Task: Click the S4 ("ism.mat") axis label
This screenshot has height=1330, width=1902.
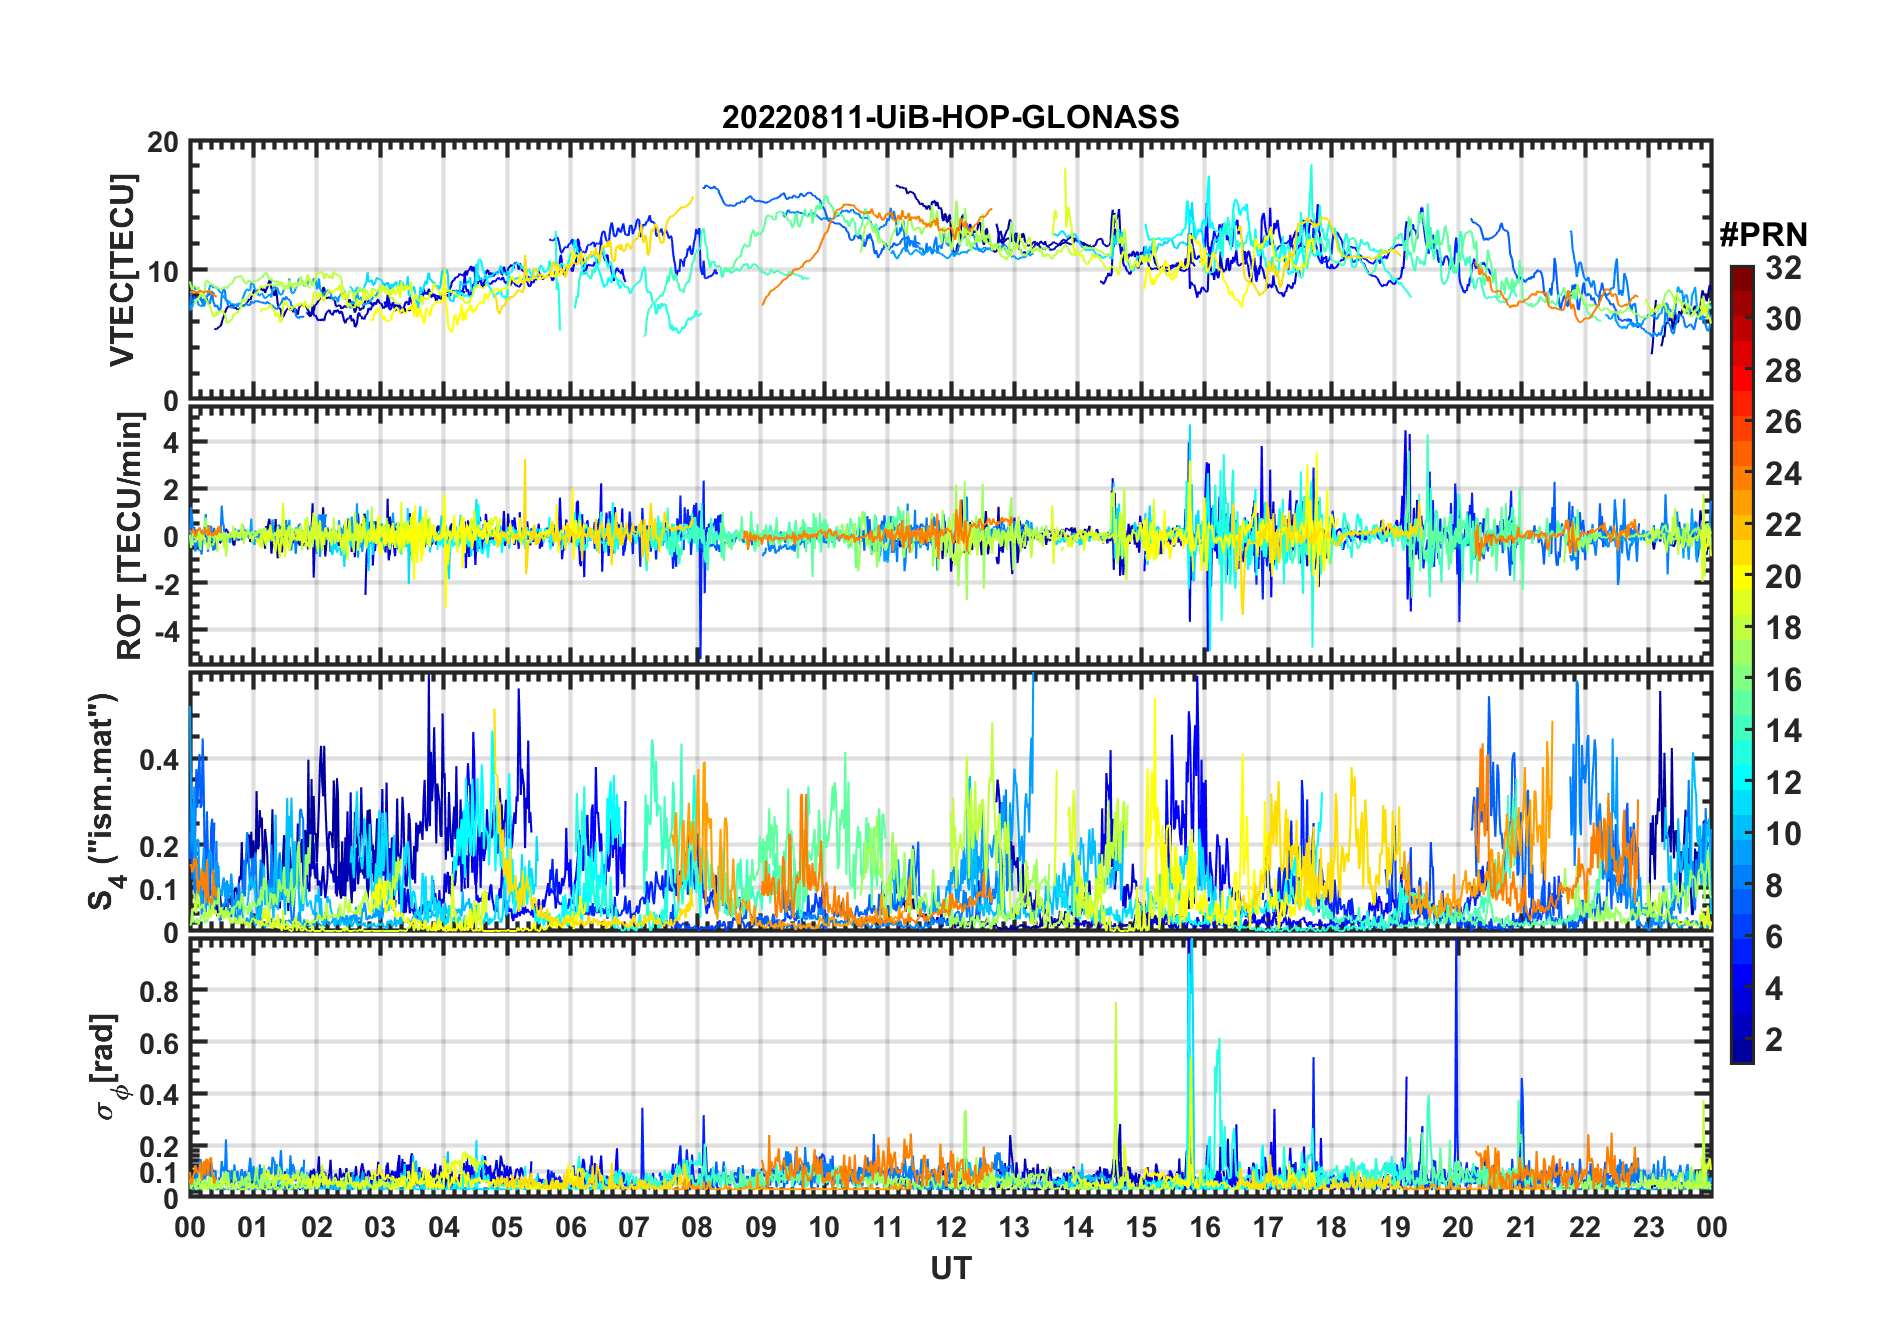Action: (x=103, y=802)
